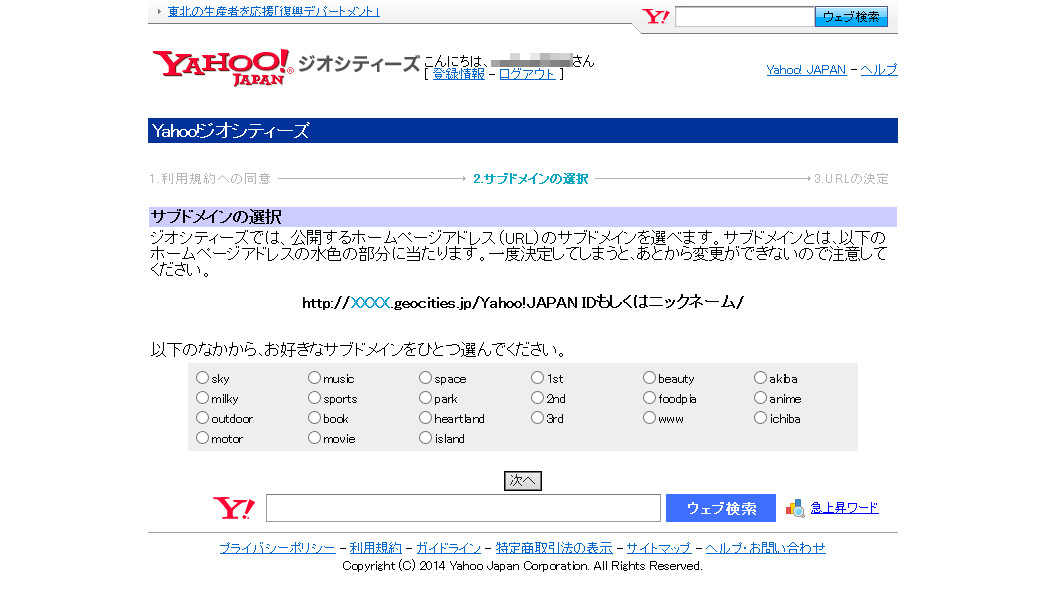The height and width of the screenshot is (603, 1046).
Task: Open the 東北の生産者を応援 link
Action: point(274,11)
